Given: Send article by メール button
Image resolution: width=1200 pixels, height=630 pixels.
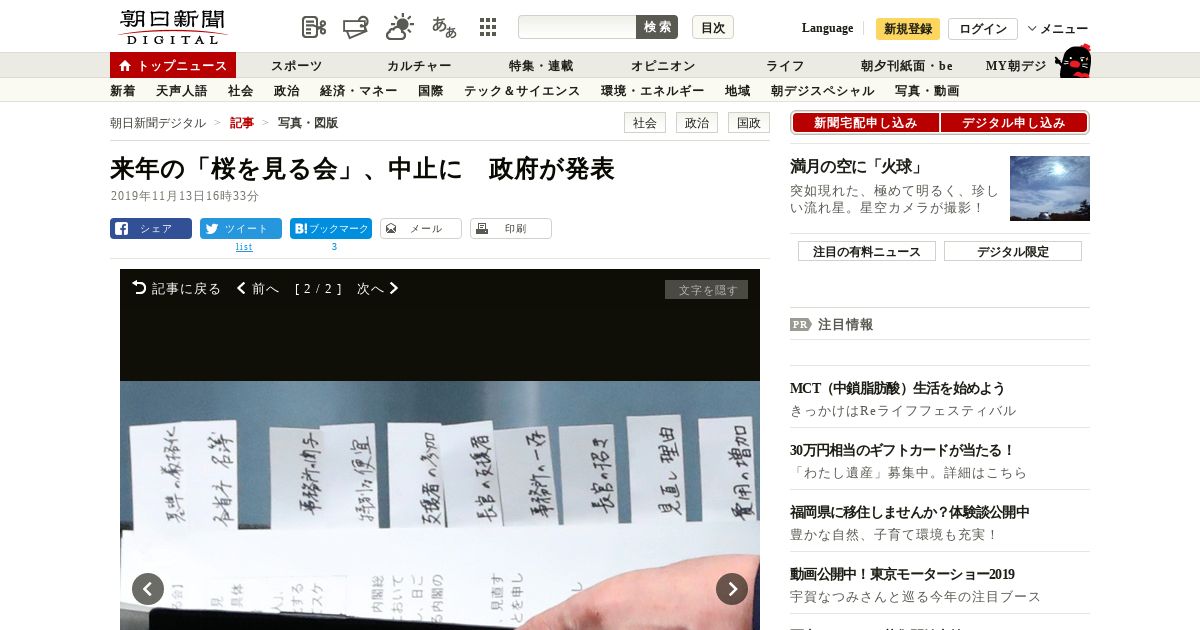Looking at the screenshot, I should [421, 228].
